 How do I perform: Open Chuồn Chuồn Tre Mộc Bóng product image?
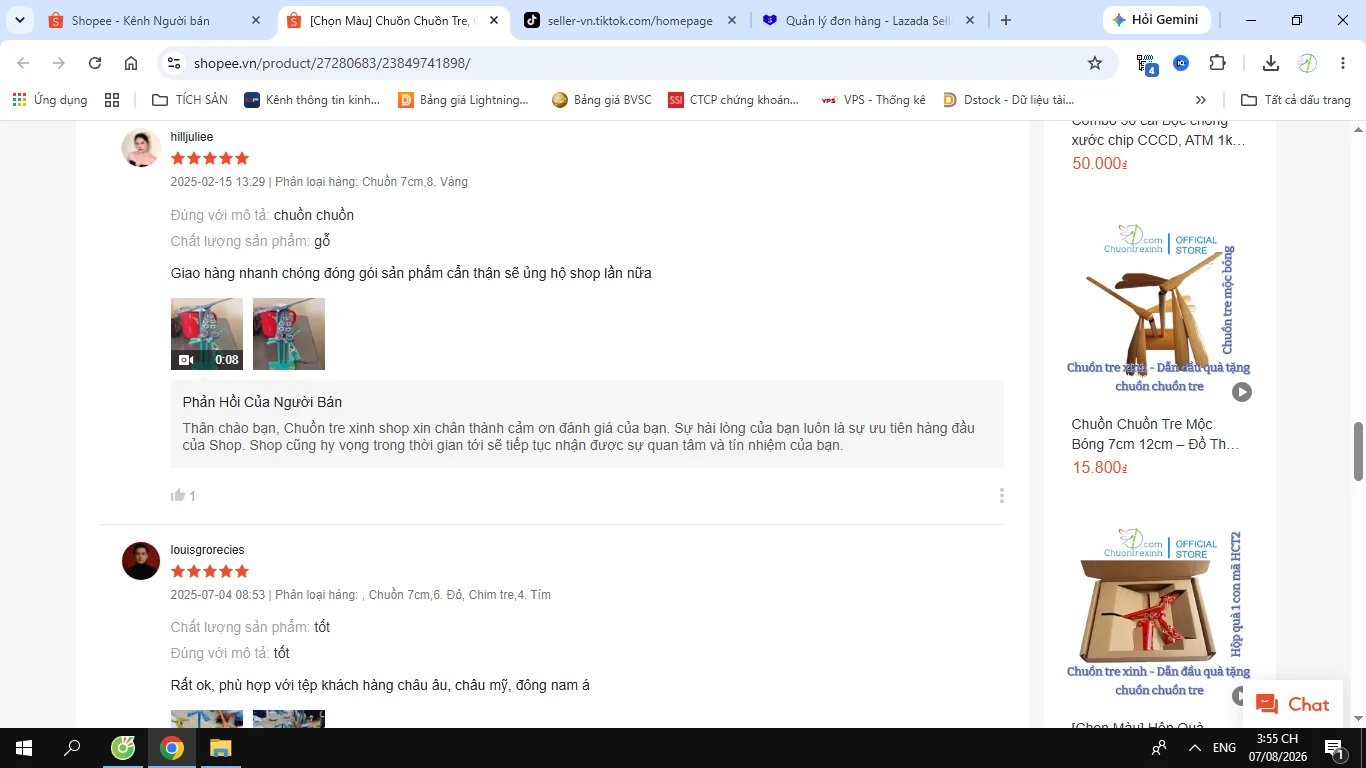(1158, 310)
